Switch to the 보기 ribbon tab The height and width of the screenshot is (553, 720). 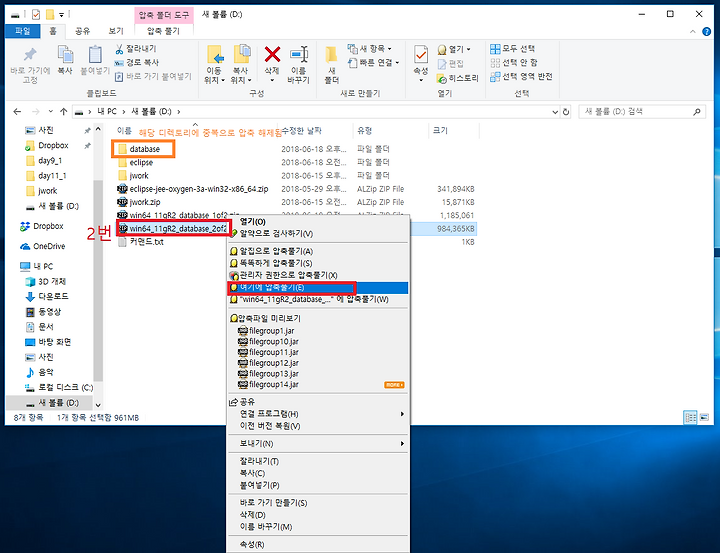click(x=116, y=31)
